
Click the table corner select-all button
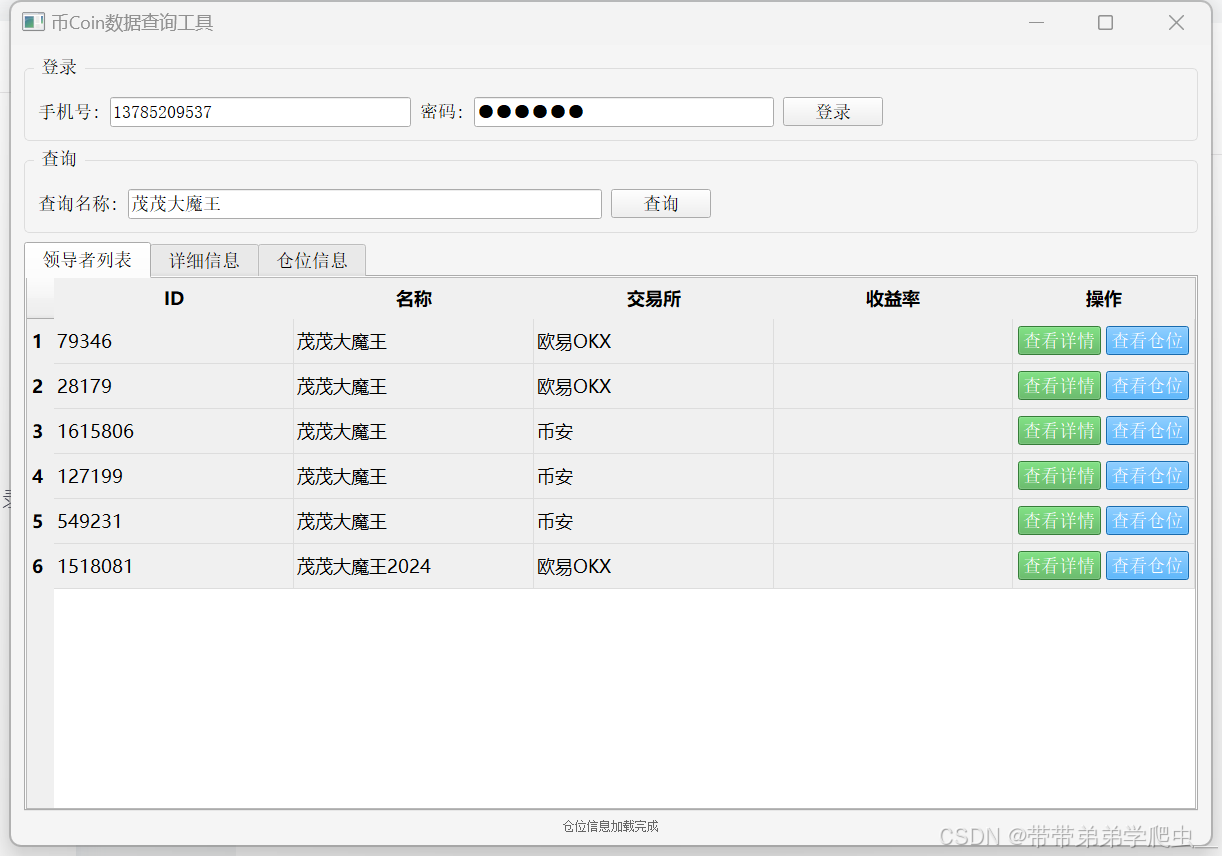[x=40, y=299]
